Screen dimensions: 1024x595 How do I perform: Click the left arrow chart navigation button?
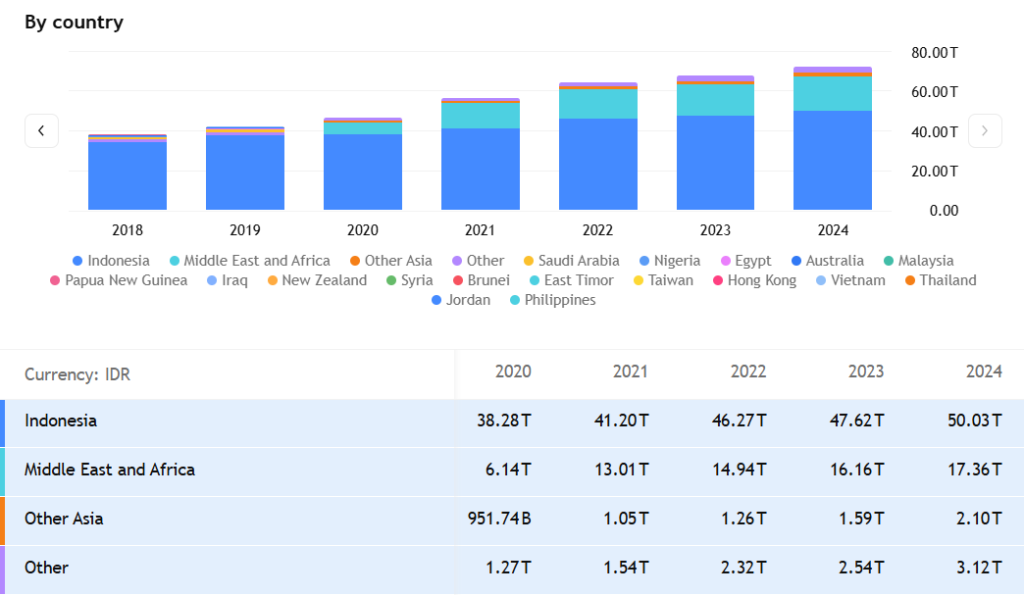tap(41, 131)
